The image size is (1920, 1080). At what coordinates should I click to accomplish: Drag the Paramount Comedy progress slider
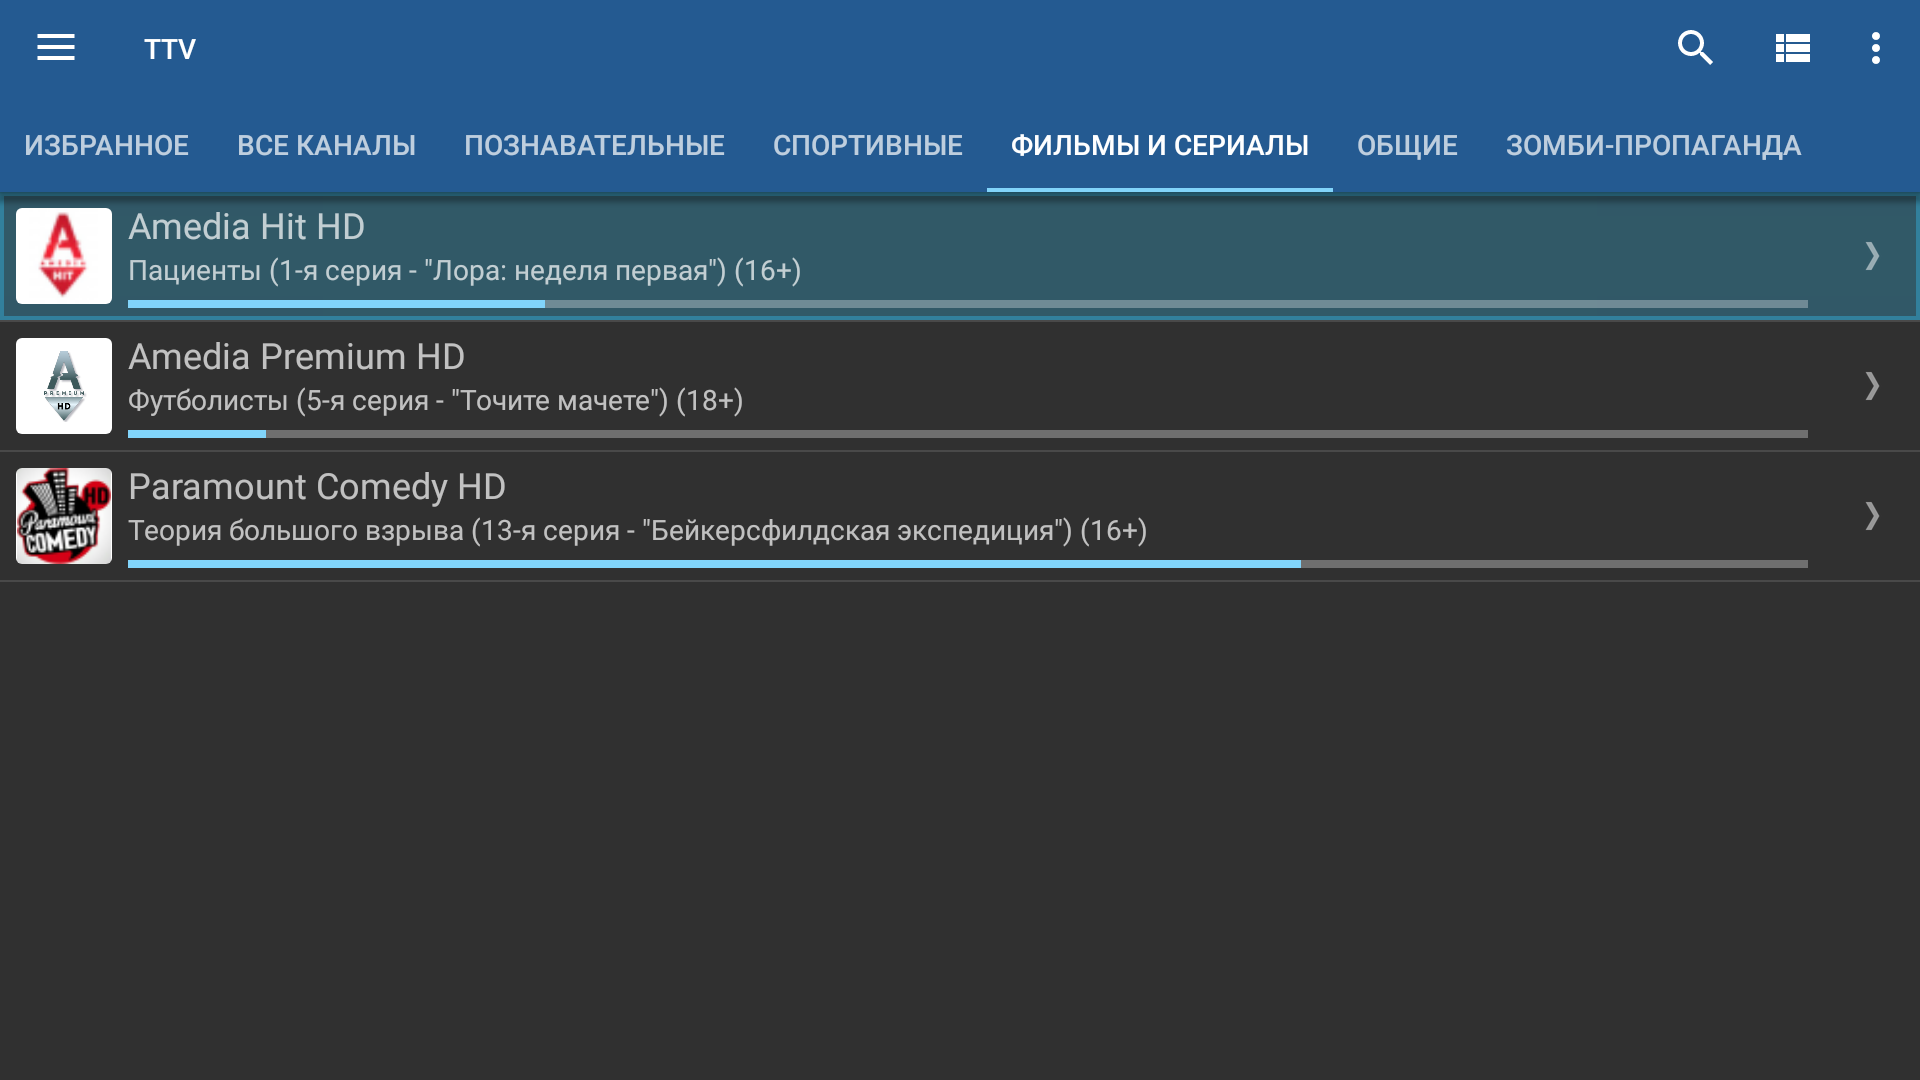(x=1302, y=563)
